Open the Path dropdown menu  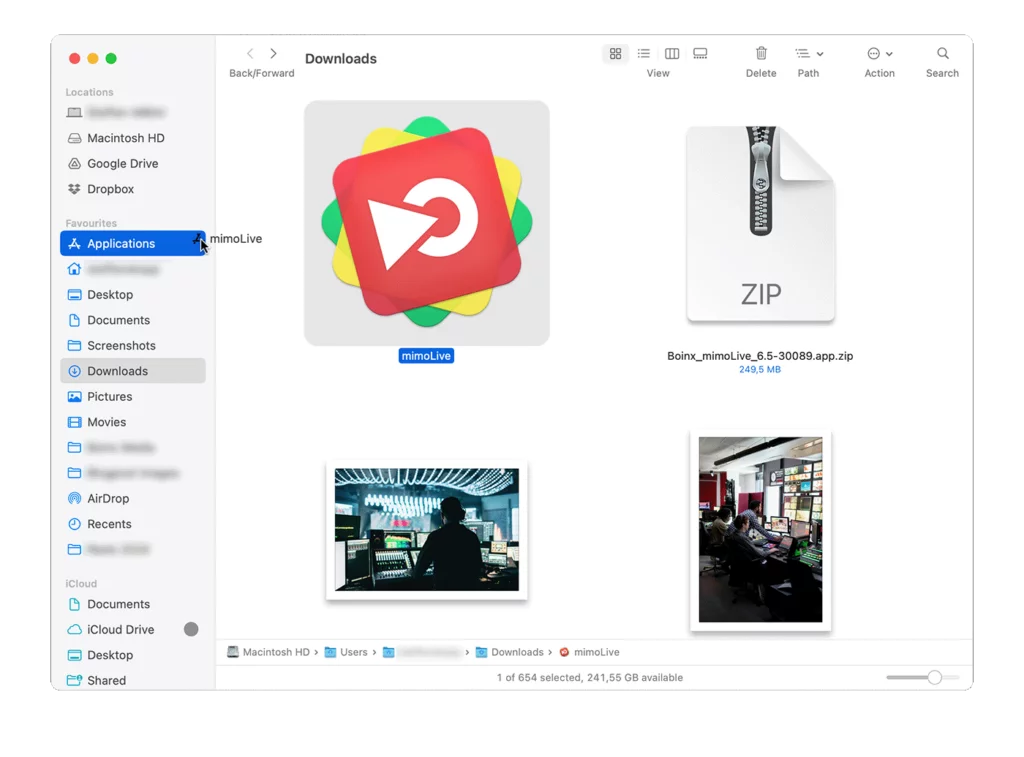808,54
